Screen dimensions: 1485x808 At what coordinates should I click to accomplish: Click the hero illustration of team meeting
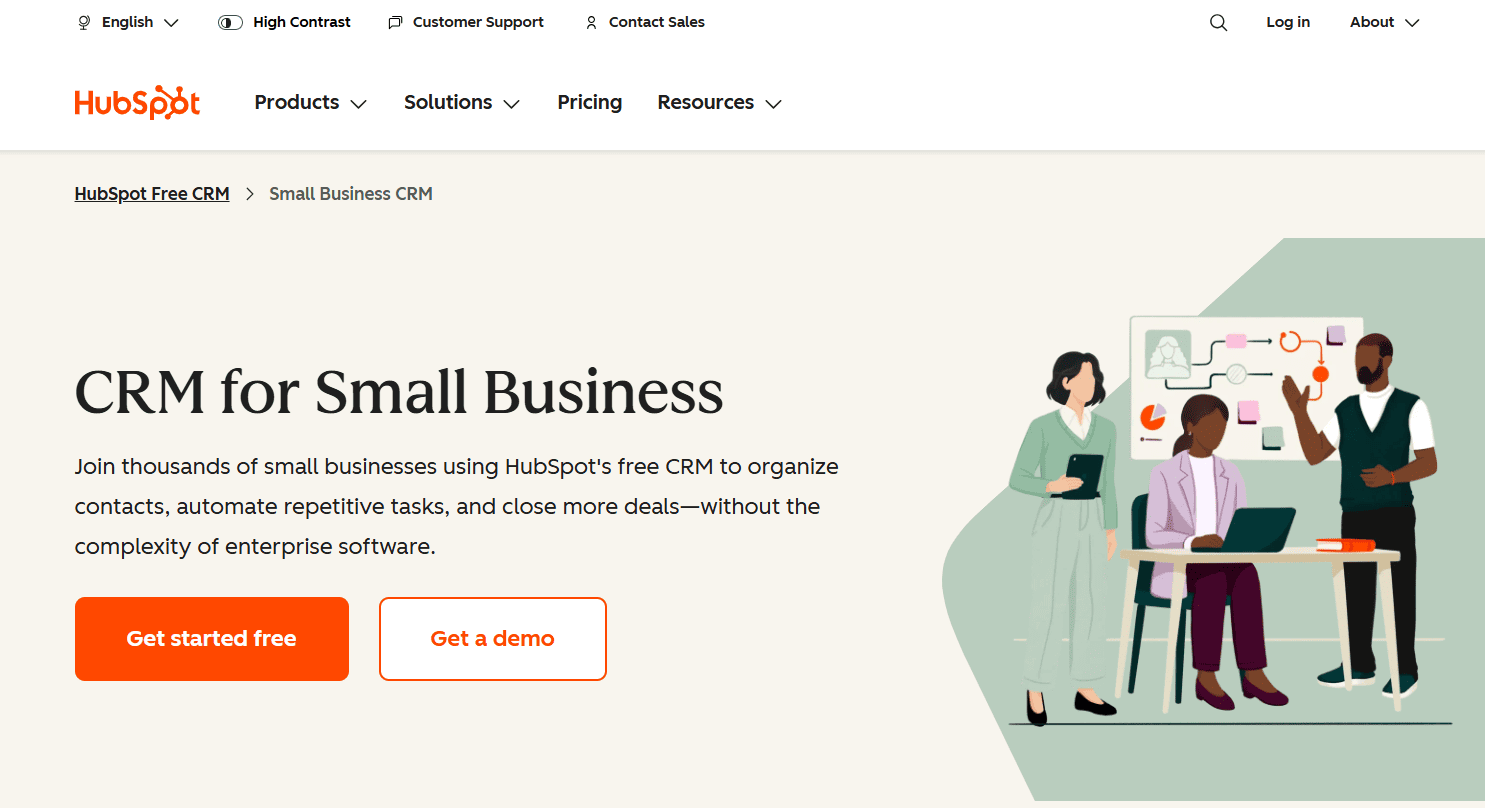1213,519
